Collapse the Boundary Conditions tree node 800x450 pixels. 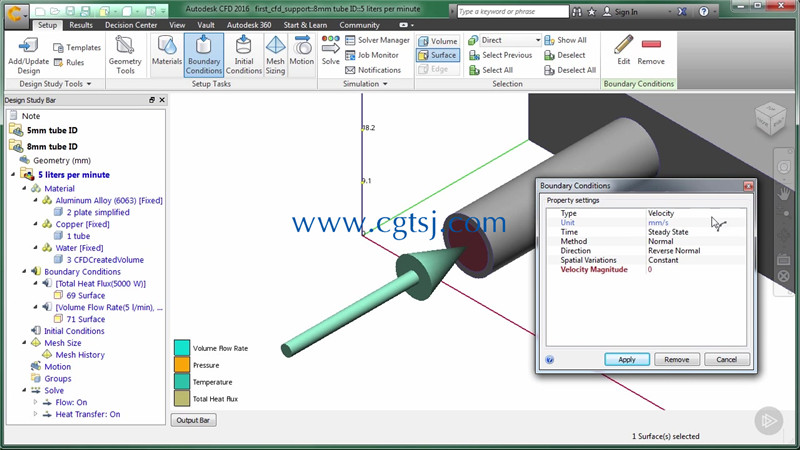[24, 271]
